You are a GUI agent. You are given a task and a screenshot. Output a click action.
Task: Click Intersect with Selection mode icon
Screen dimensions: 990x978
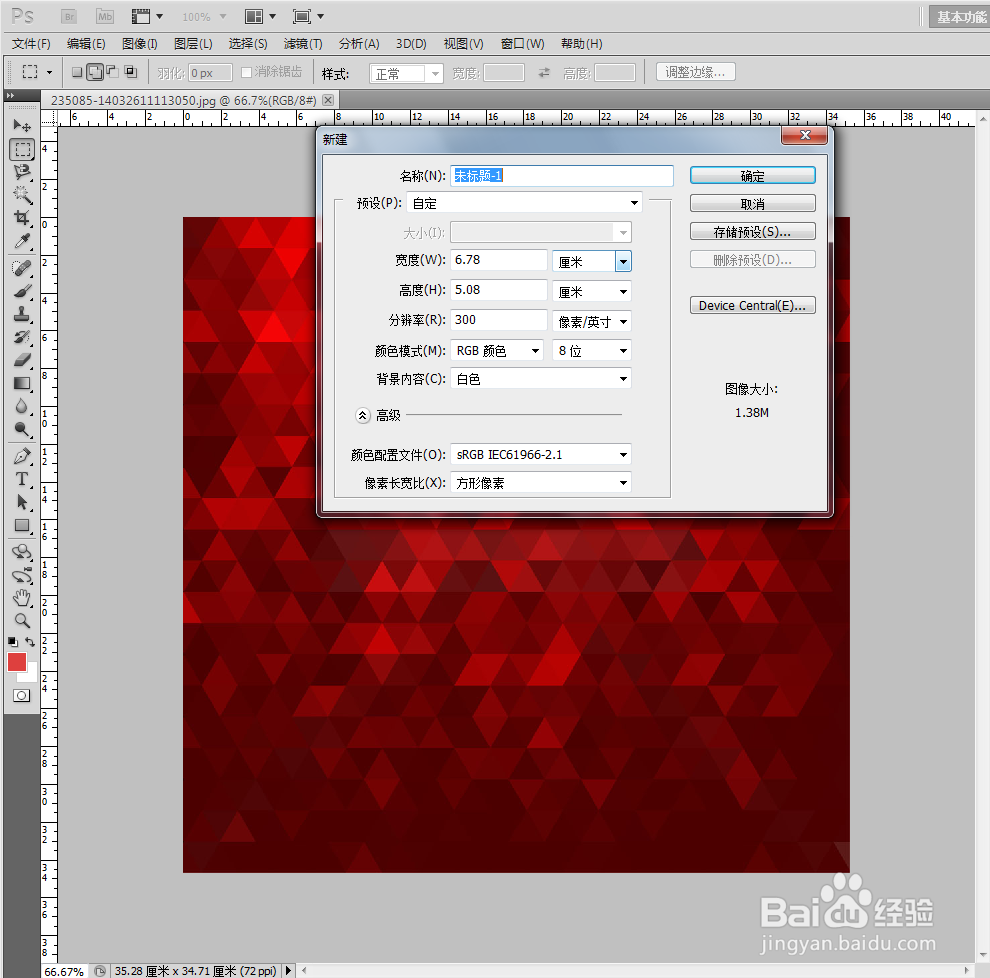131,71
